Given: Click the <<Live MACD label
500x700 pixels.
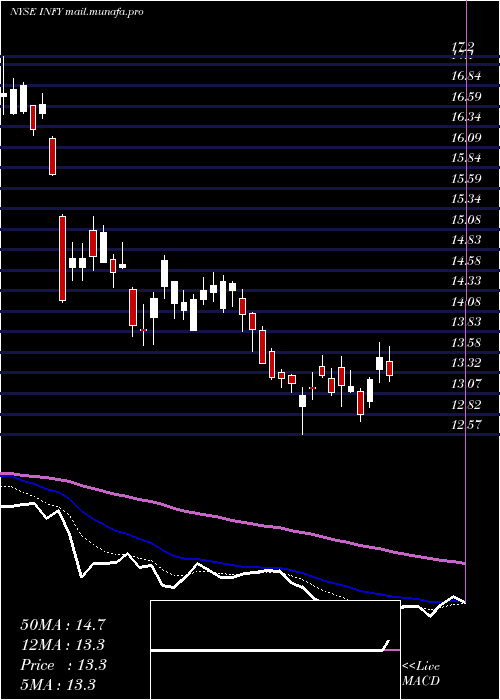Looking at the screenshot, I should point(421,674).
